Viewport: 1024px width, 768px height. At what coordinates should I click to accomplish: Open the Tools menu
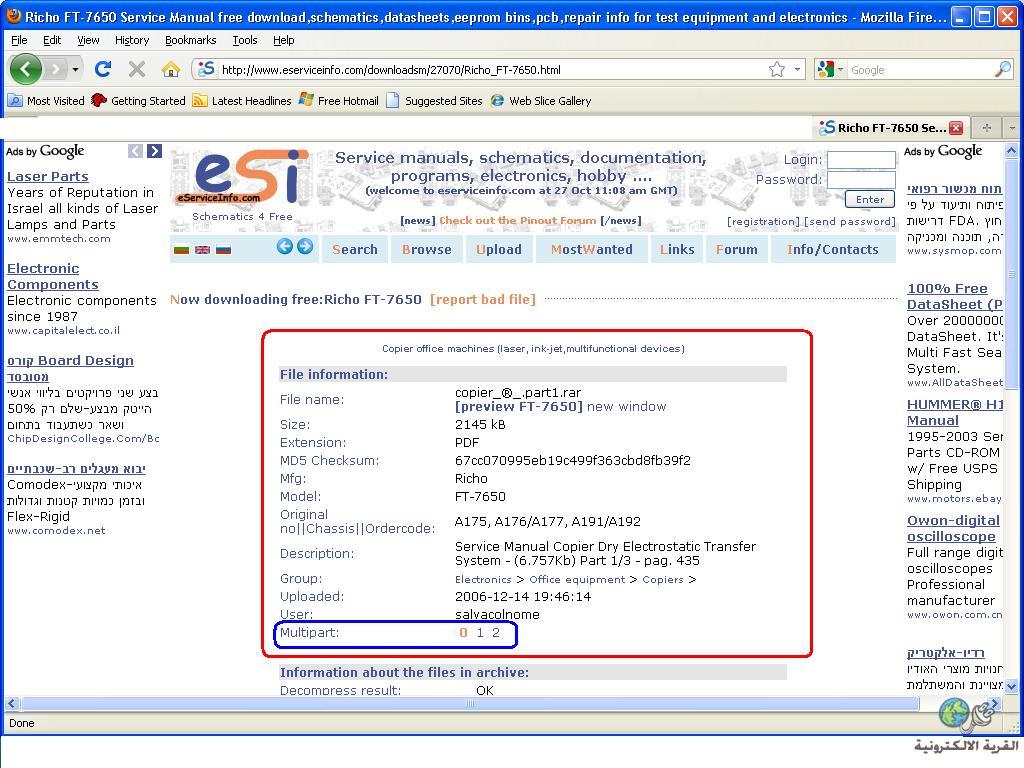tap(245, 40)
